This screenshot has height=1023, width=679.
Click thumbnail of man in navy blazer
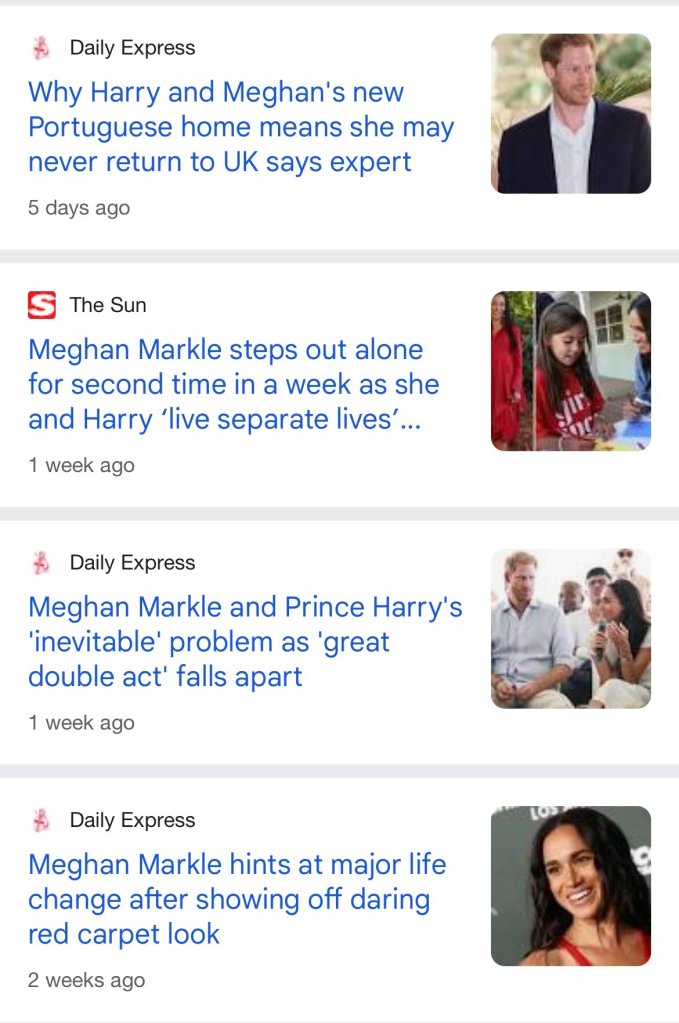570,114
